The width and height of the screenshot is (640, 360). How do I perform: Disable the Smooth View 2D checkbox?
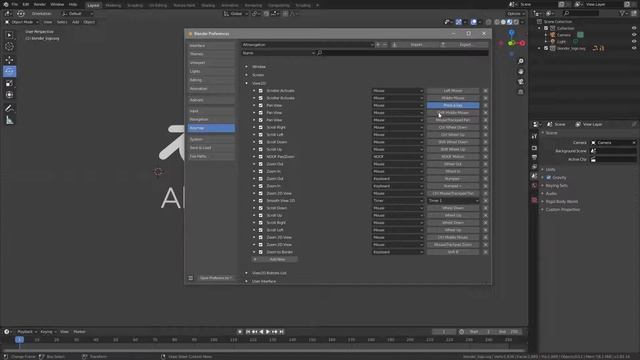click(x=261, y=201)
